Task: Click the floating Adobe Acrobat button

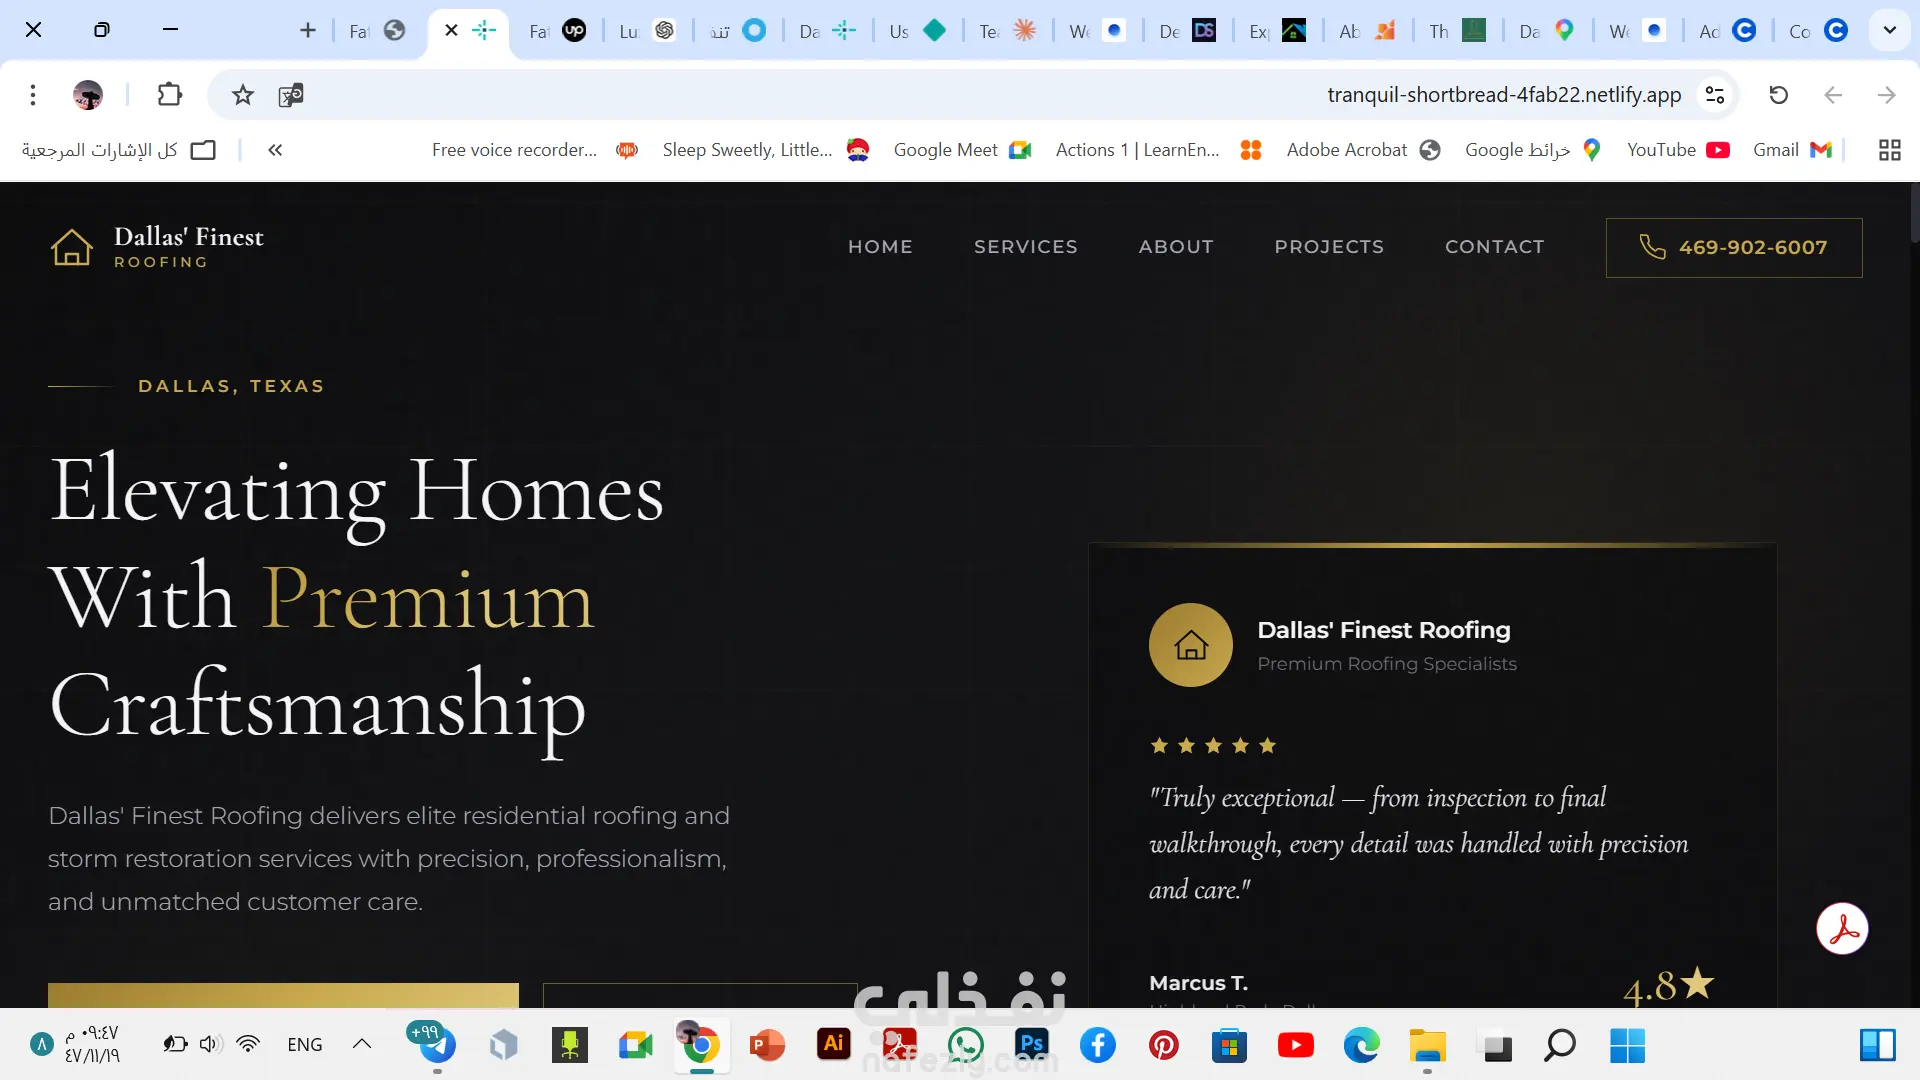Action: [1843, 929]
